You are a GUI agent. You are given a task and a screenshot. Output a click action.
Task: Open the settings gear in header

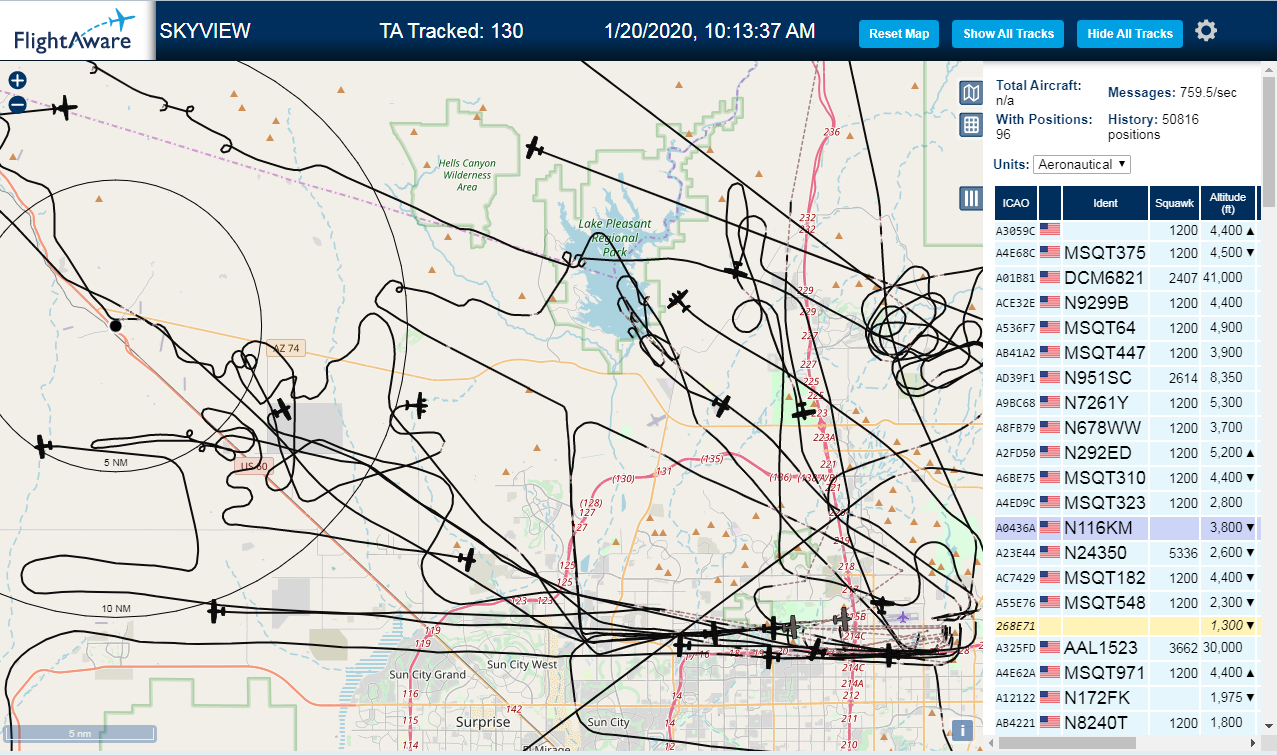1206,31
